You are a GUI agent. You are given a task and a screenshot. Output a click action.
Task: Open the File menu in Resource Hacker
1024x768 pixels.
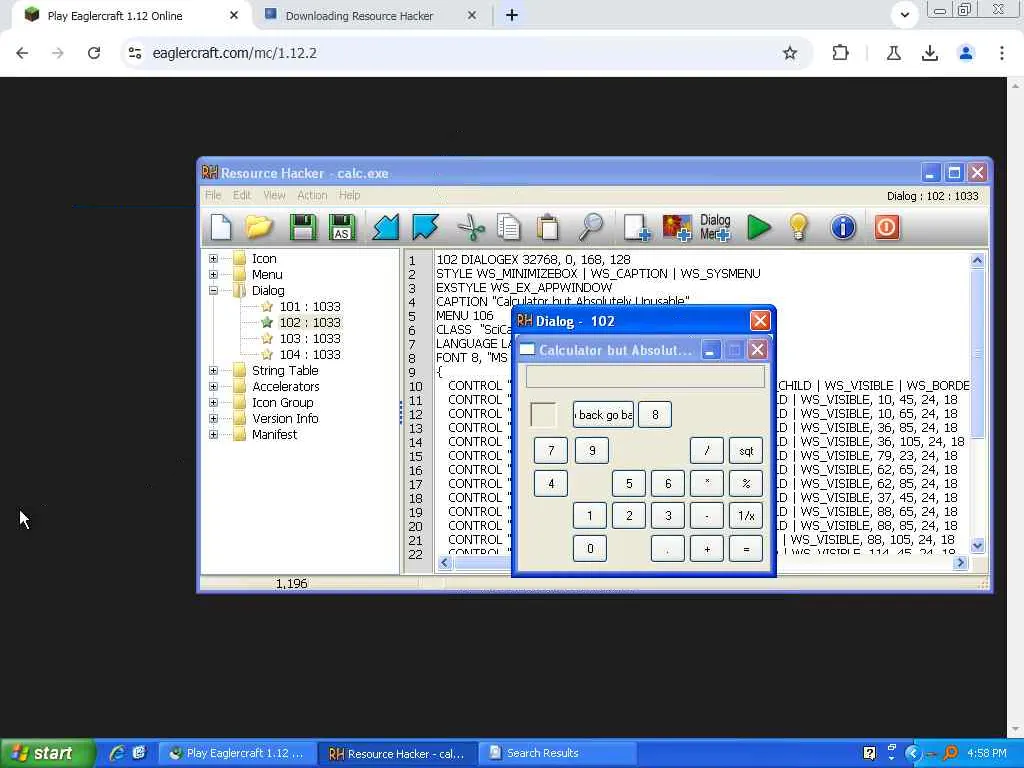point(213,195)
